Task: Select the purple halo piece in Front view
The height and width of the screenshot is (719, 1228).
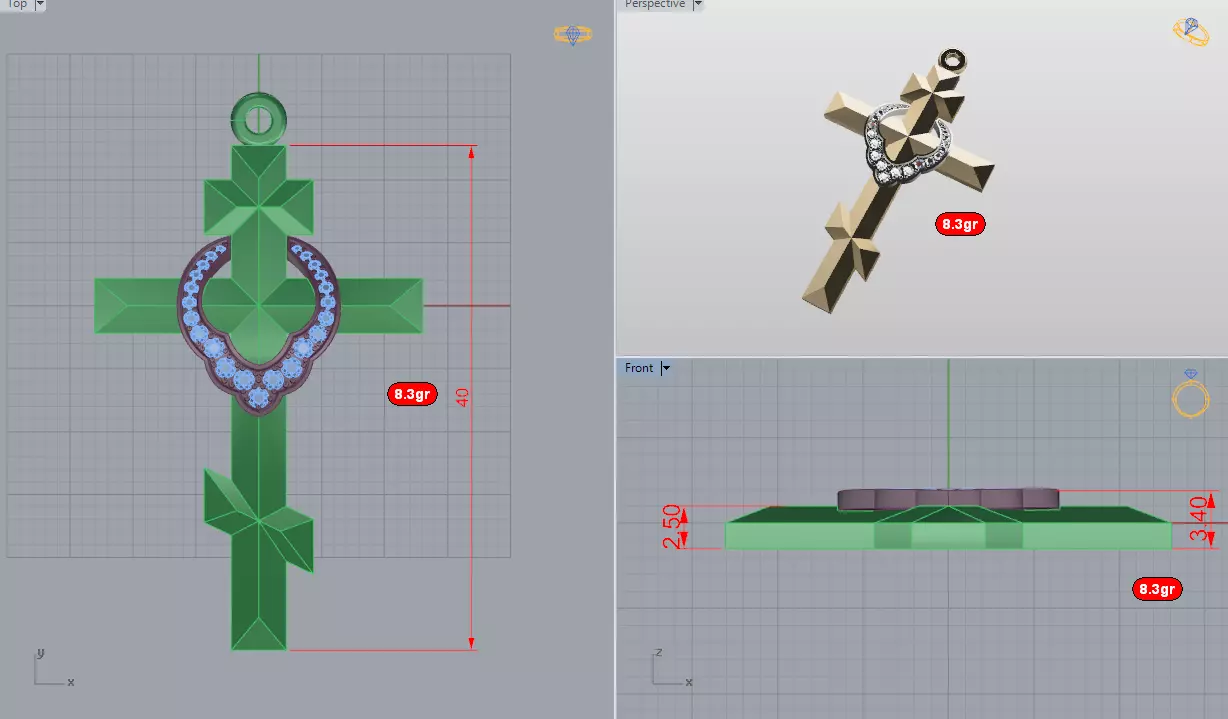Action: 947,499
